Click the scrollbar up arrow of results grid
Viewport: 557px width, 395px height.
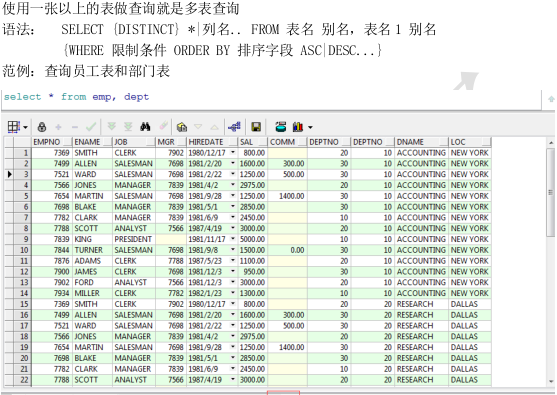point(551,142)
